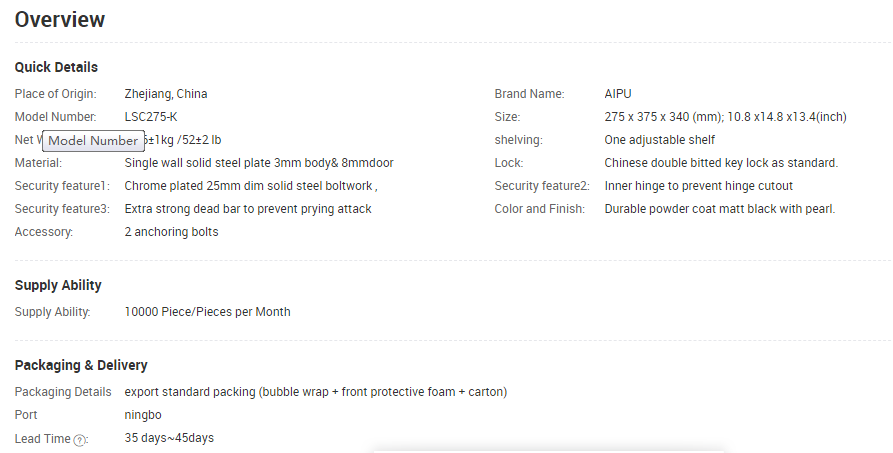893x453 pixels.
Task: Click the chrome plated boltwork feature text
Action: (x=250, y=186)
